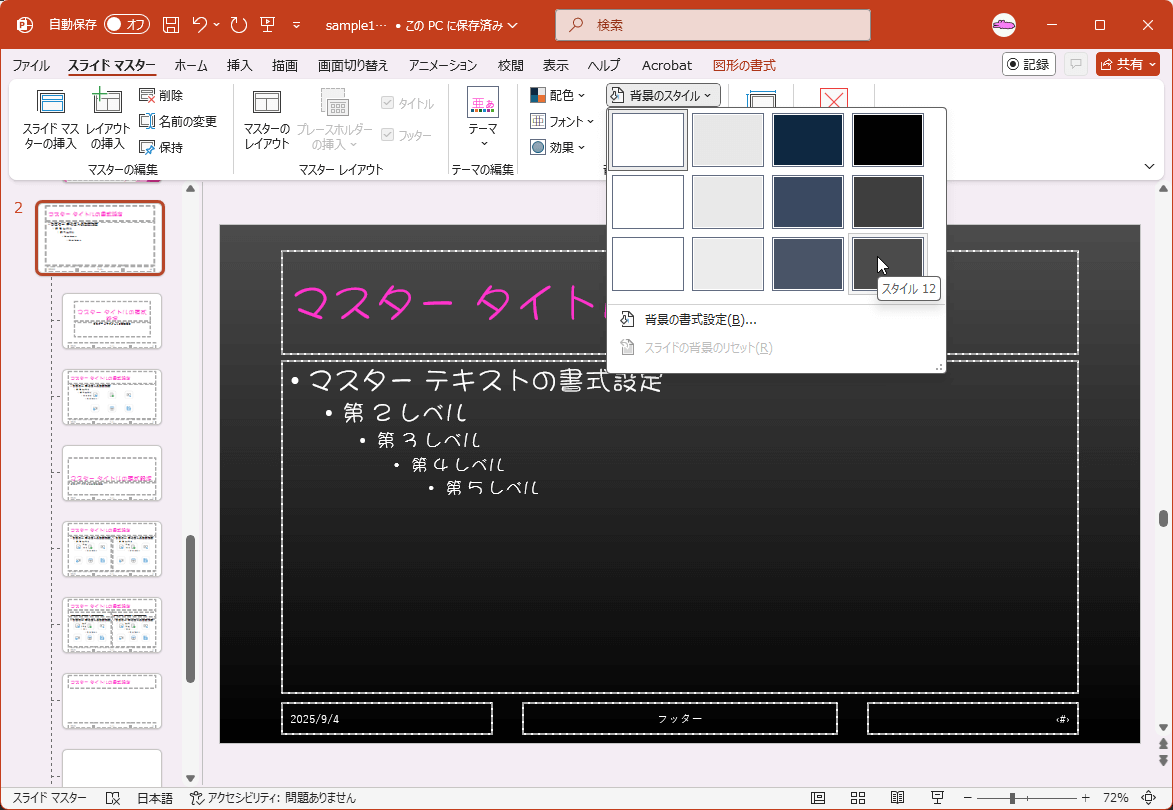Select the first slide master thumbnail
Image resolution: width=1173 pixels, height=810 pixels.
click(100, 238)
